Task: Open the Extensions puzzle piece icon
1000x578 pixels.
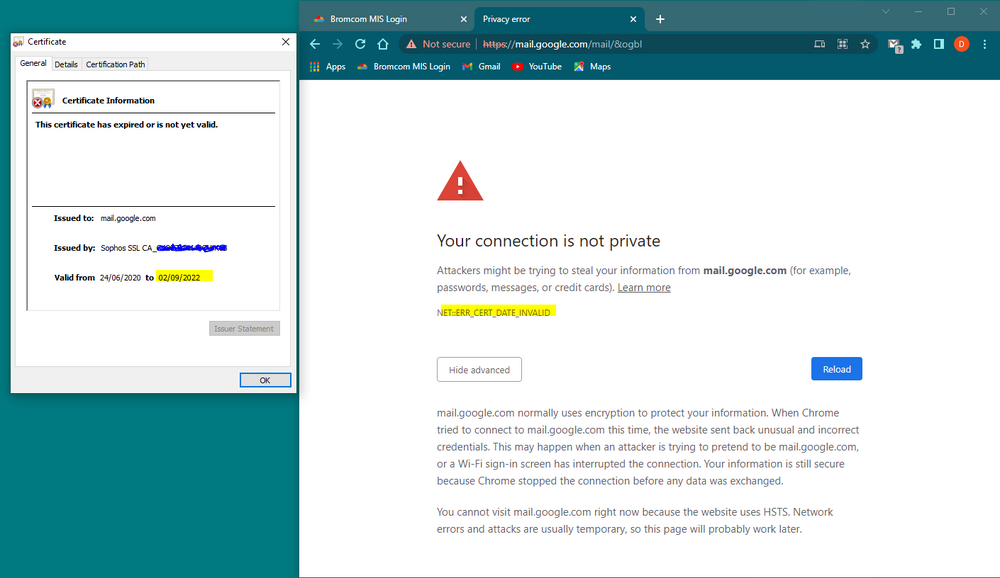Action: [x=916, y=44]
